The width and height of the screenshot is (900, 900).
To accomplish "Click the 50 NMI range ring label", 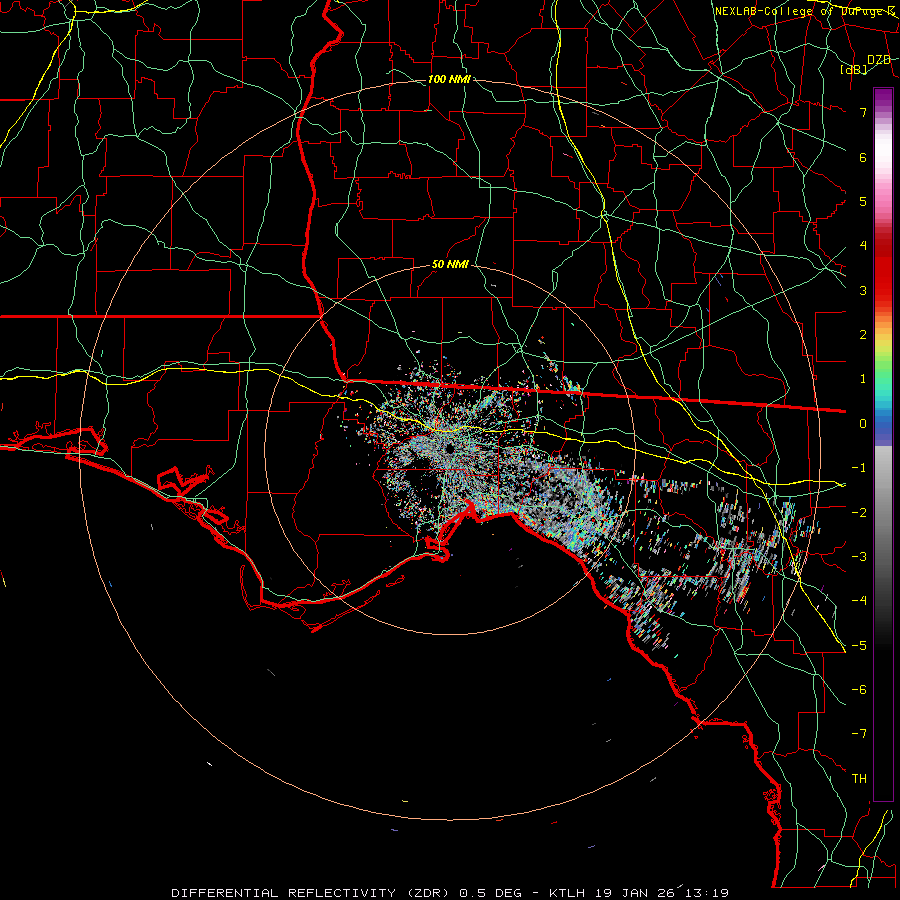I will click(x=450, y=265).
